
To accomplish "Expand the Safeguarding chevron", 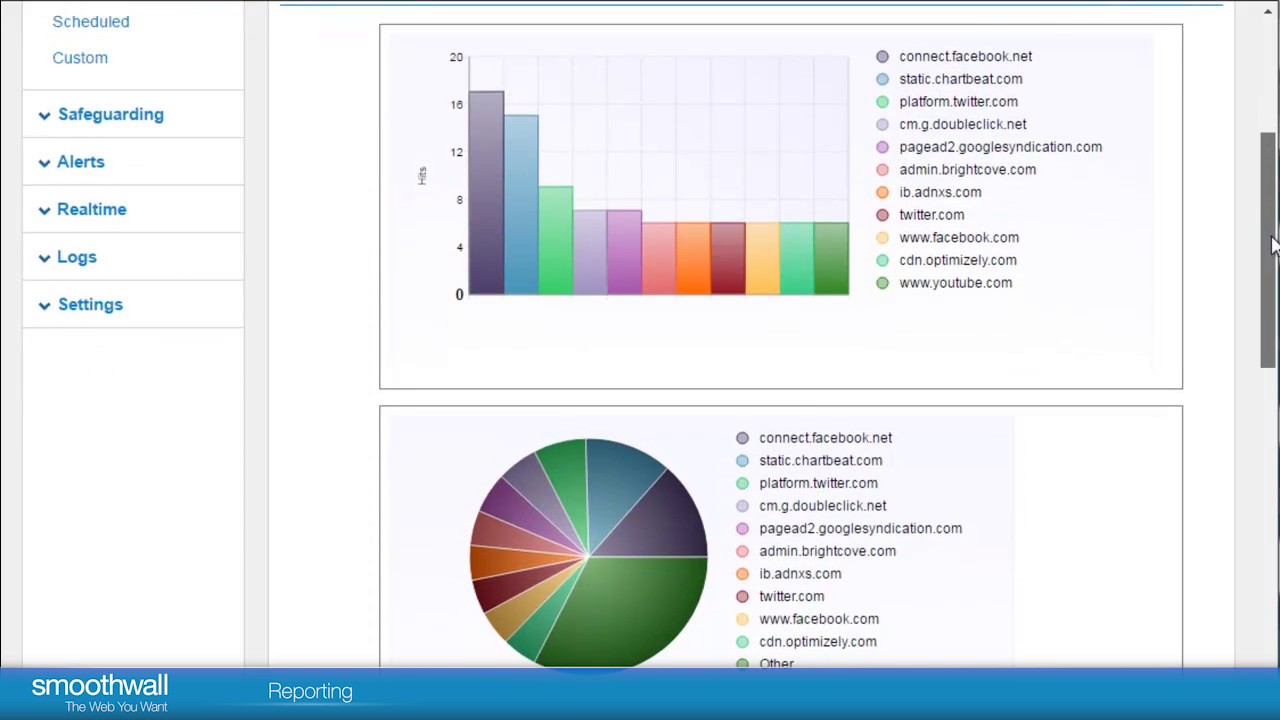I will tap(44, 115).
